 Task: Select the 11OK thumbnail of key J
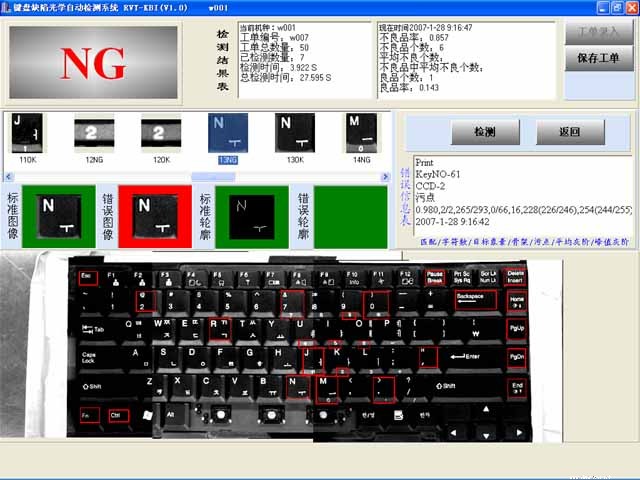[27, 133]
